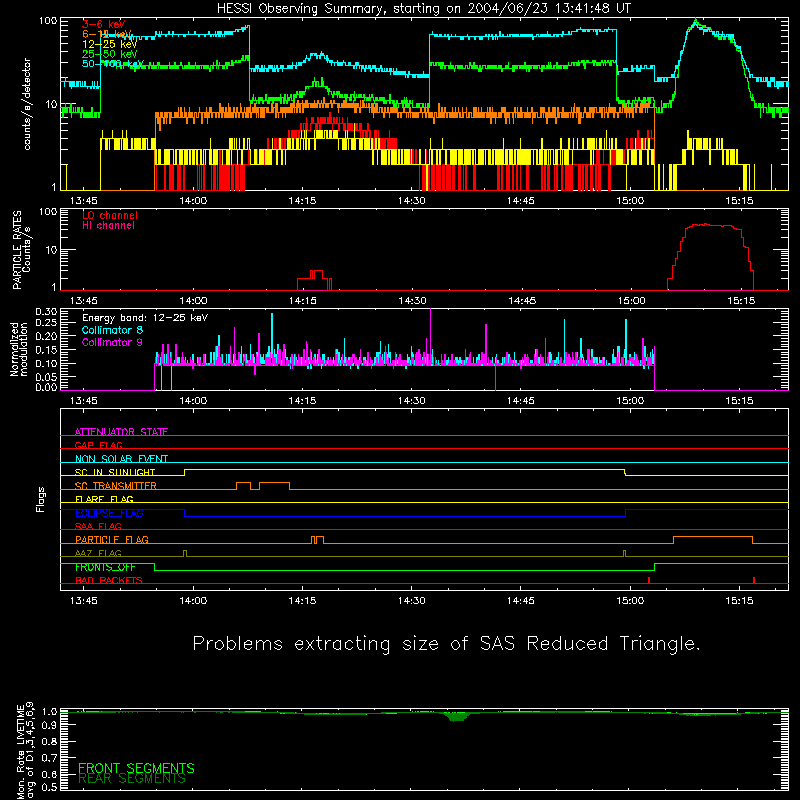Click the LO channel legend label
This screenshot has width=800, height=800.
click(110, 215)
